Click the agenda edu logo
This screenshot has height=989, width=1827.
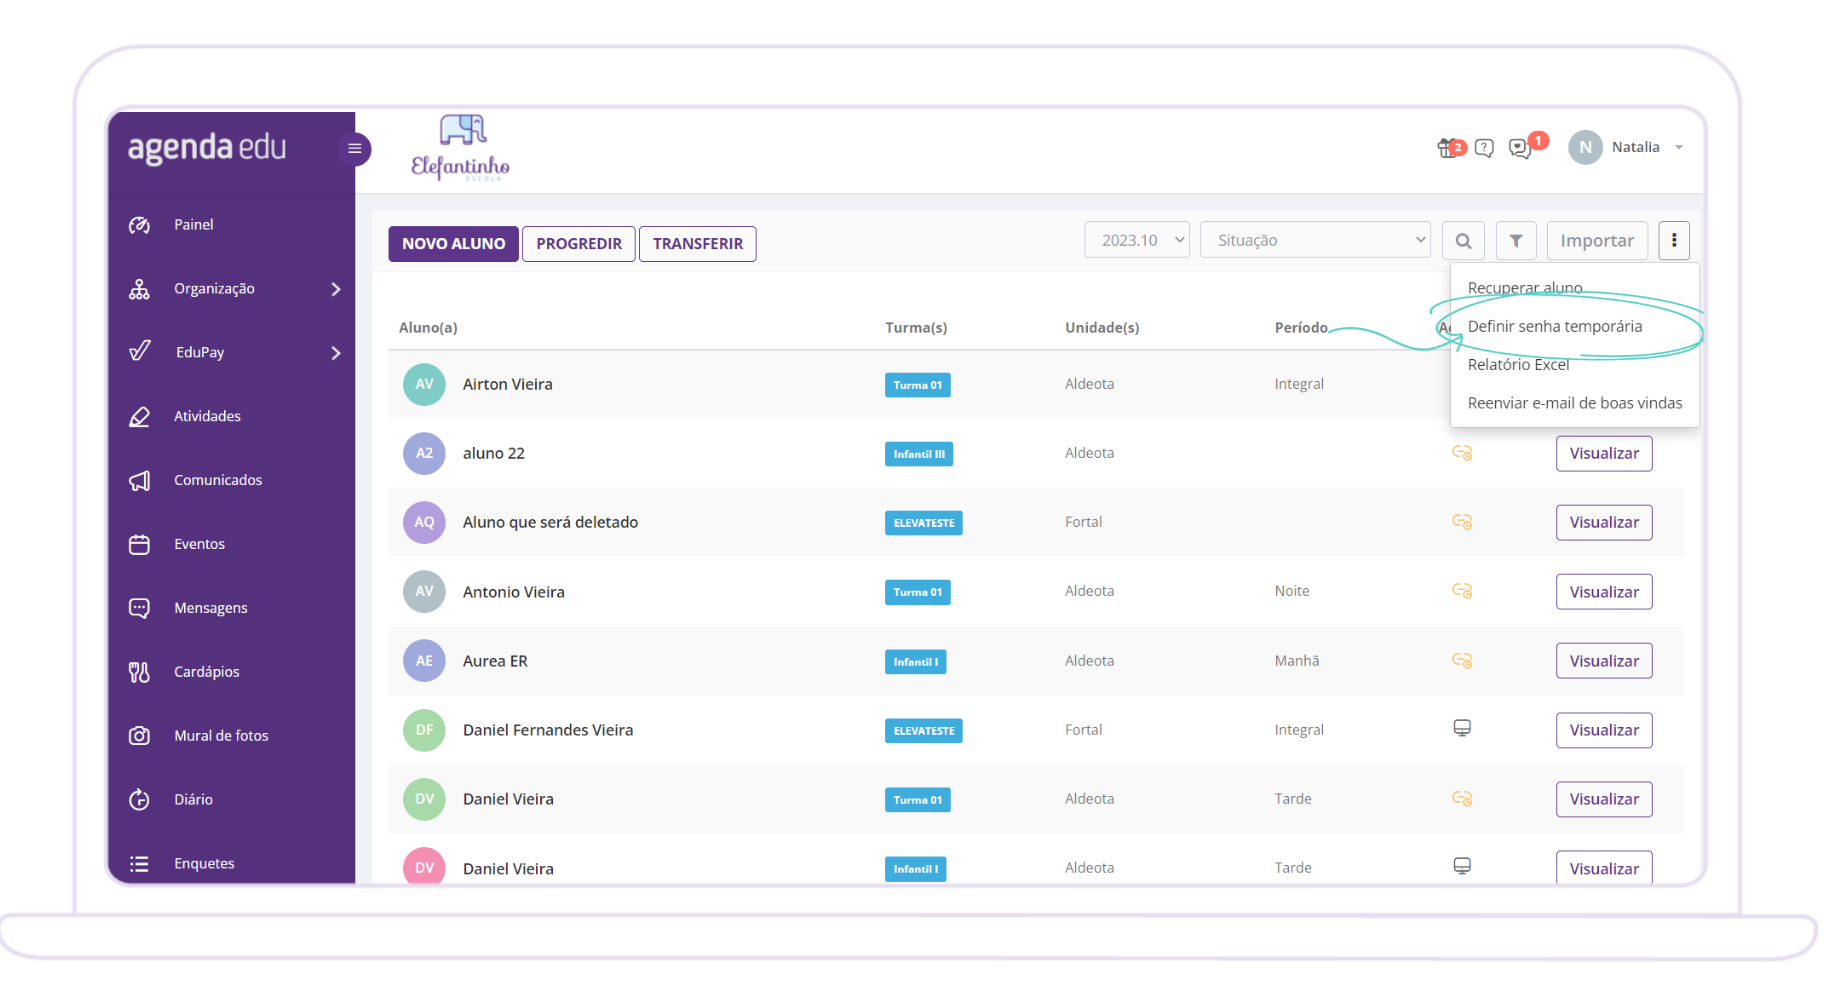pyautogui.click(x=207, y=148)
